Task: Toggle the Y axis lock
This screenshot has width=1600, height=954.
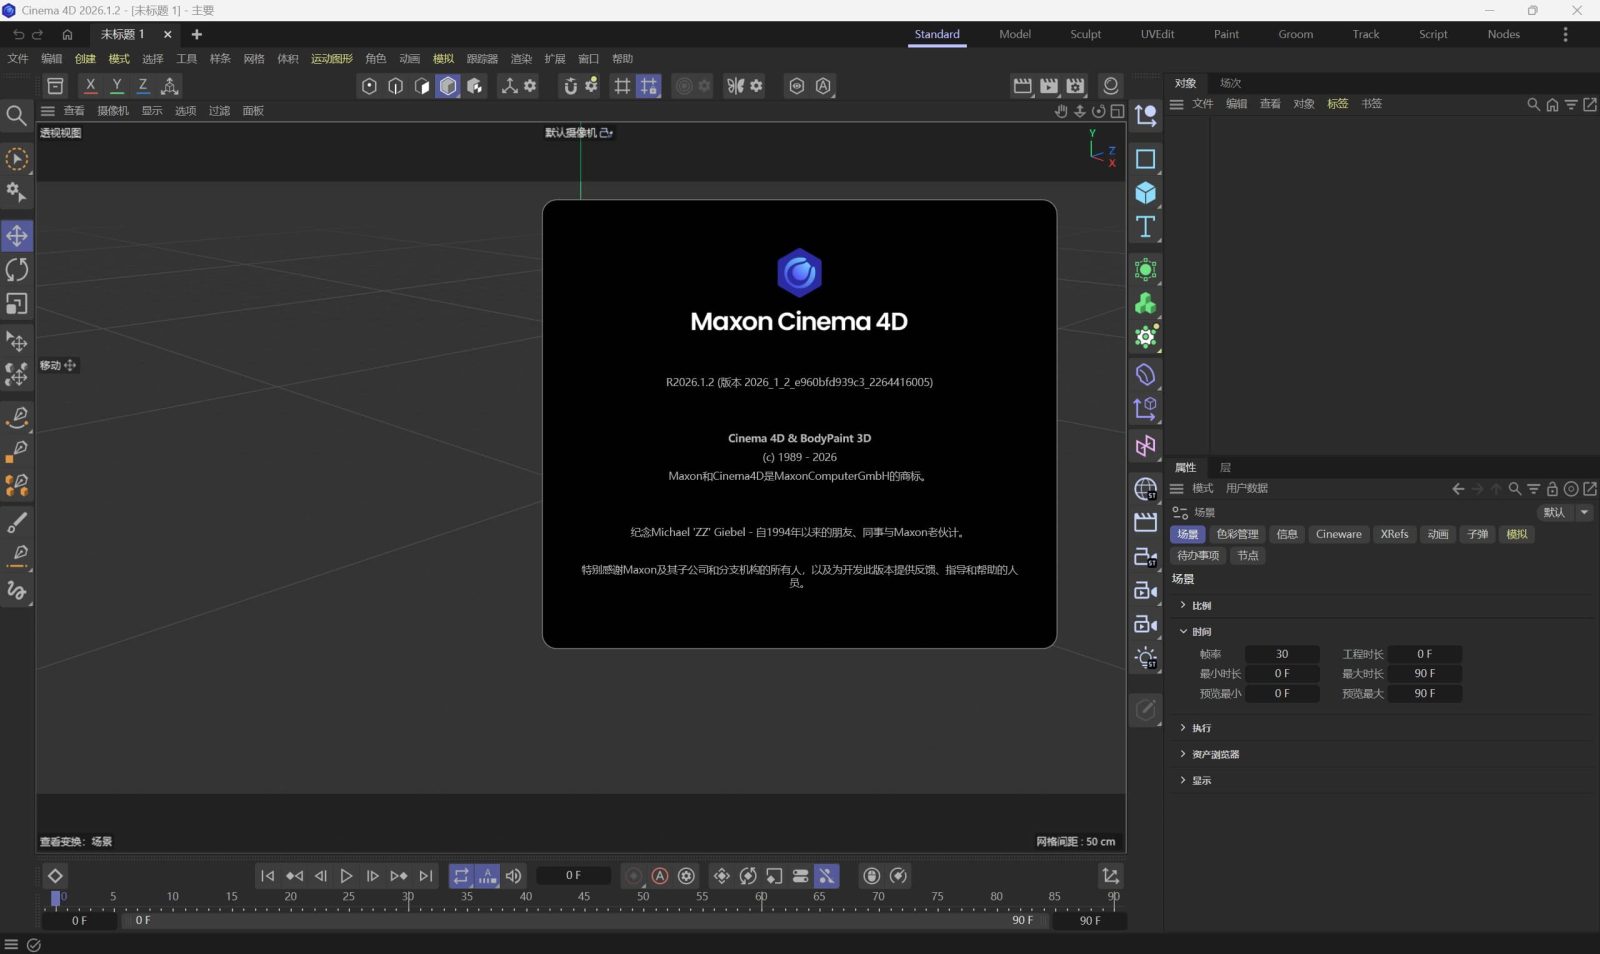Action: [117, 86]
